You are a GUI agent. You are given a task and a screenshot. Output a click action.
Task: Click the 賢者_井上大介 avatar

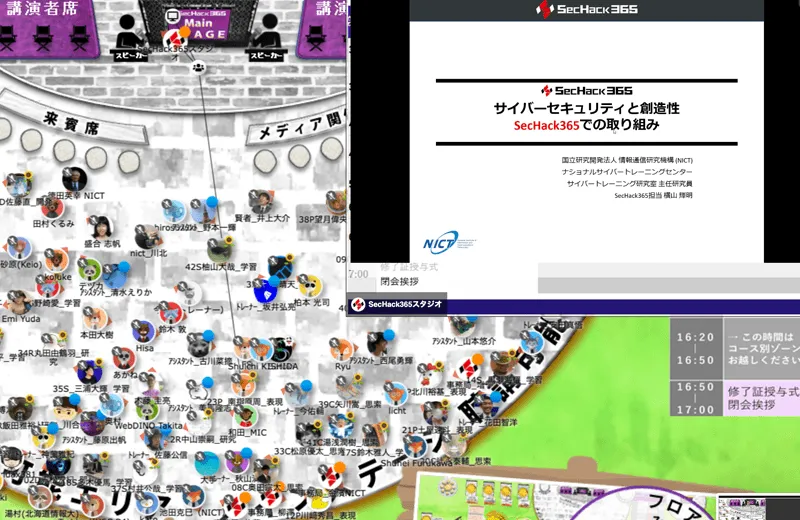click(261, 202)
